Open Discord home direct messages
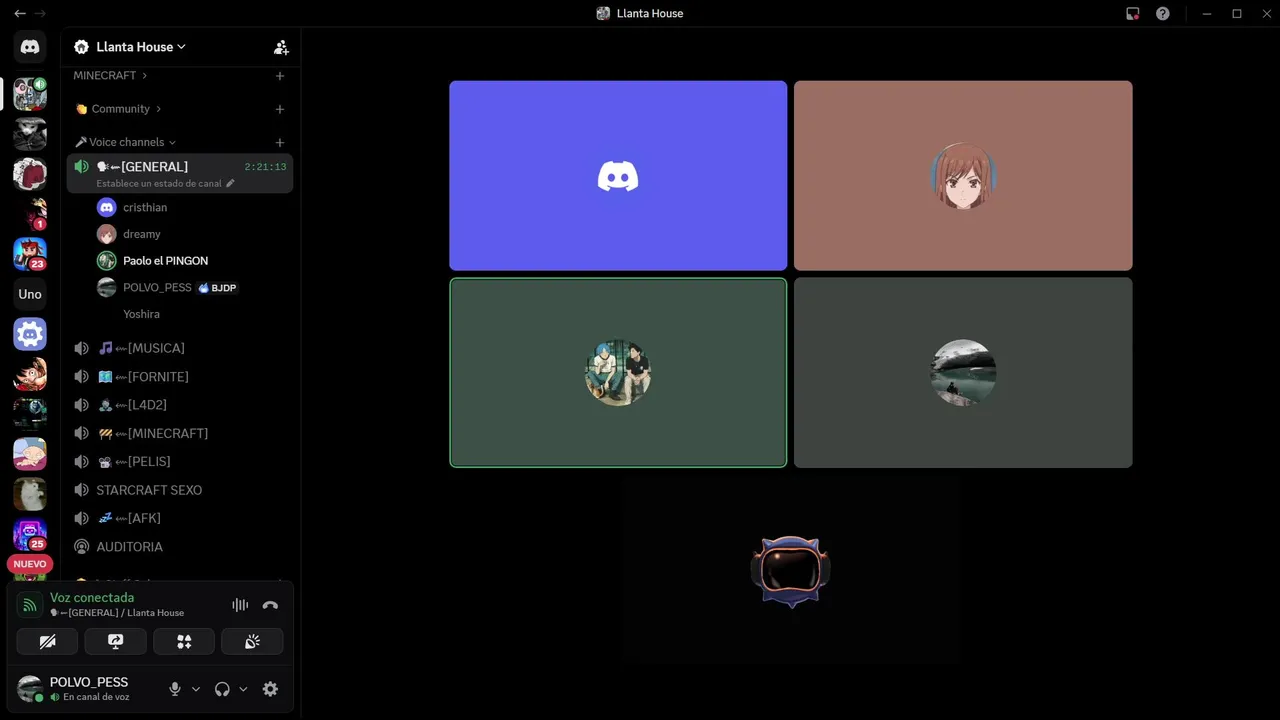1280x720 pixels. (x=30, y=47)
